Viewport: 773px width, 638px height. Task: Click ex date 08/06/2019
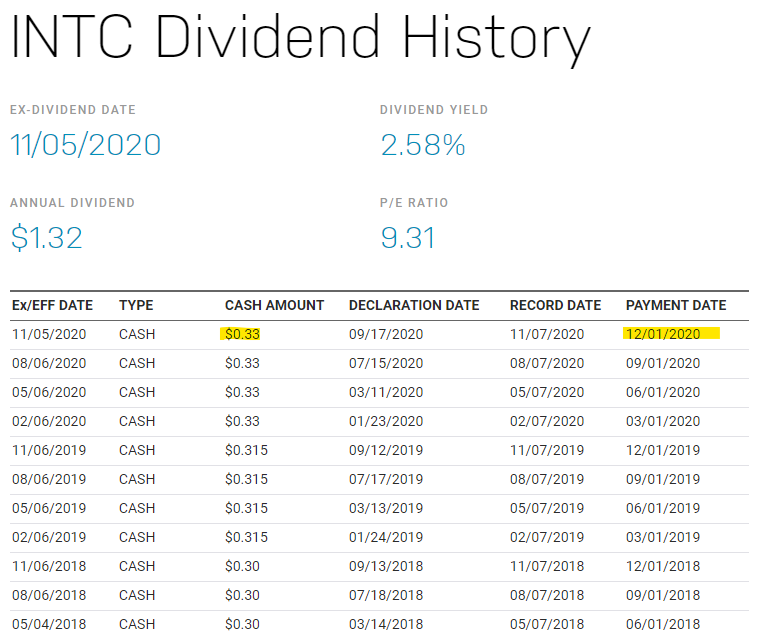pos(49,479)
